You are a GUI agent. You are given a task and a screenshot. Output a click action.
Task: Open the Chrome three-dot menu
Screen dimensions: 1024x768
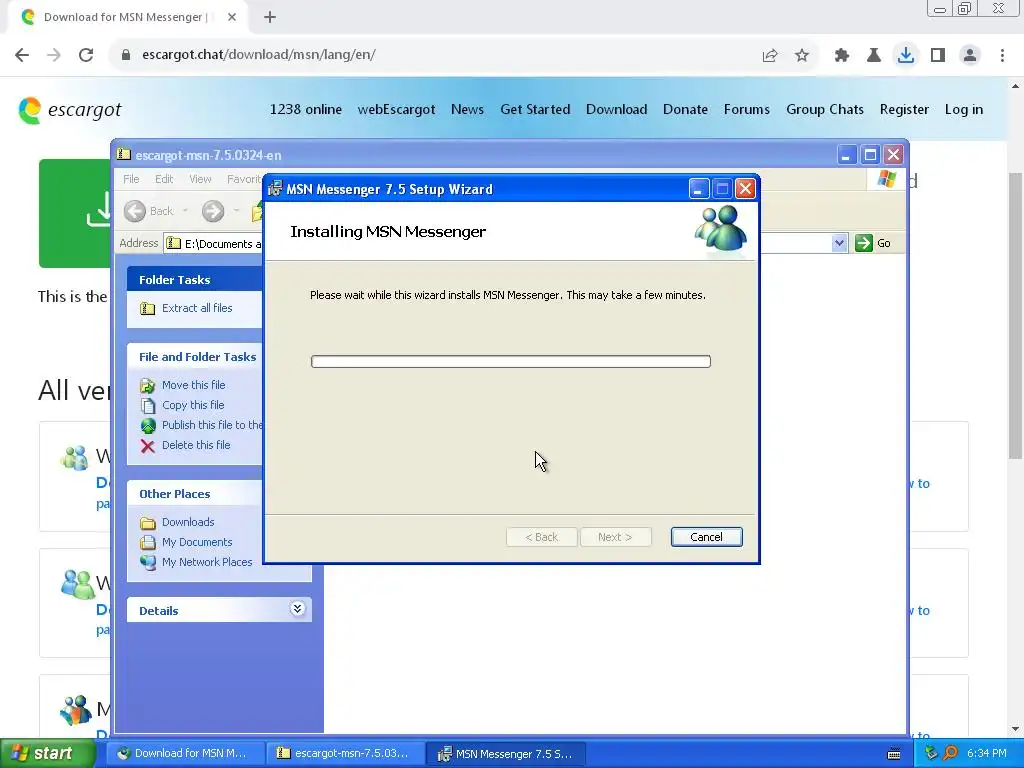[x=1002, y=56]
